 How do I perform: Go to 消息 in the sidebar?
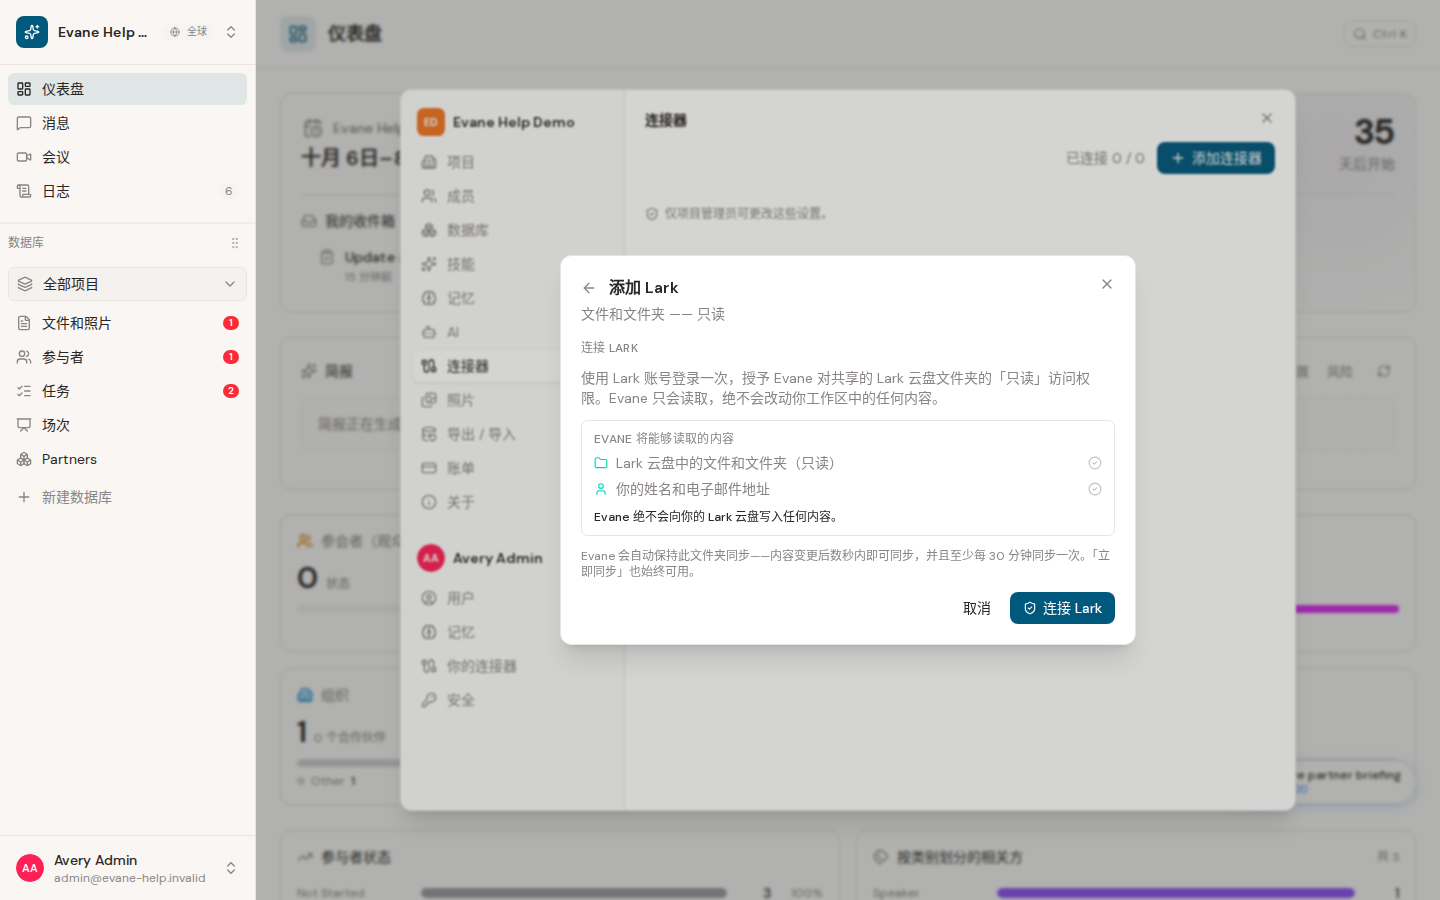tap(127, 123)
